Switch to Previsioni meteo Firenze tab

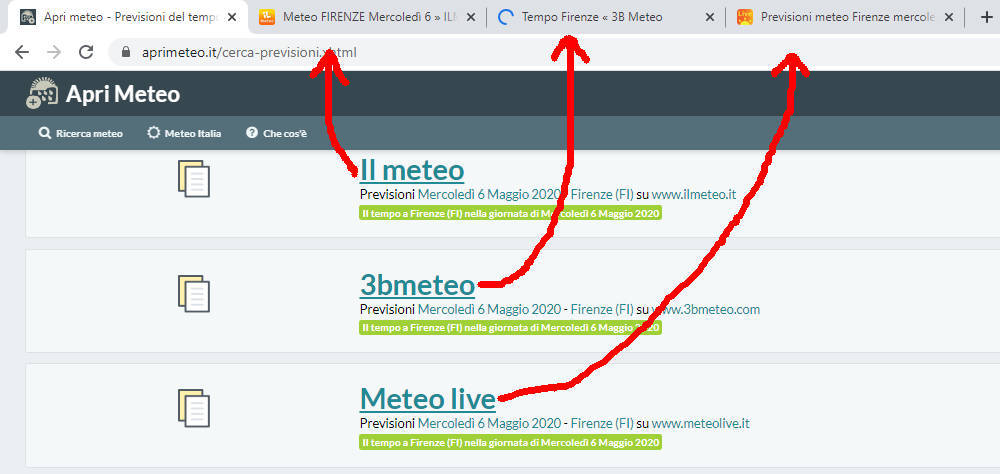tap(845, 17)
